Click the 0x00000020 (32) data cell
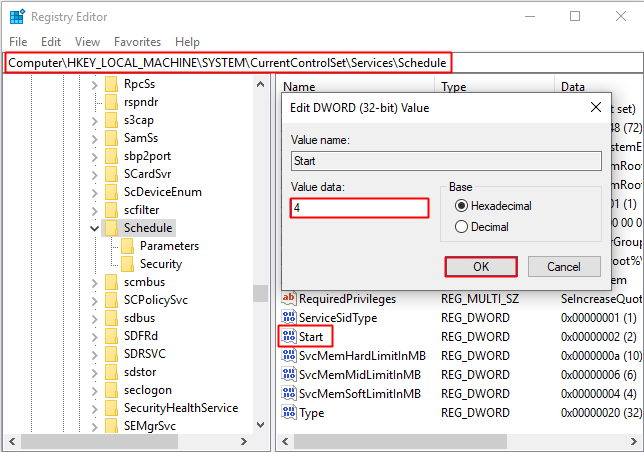Image resolution: width=644 pixels, height=452 pixels. [601, 413]
